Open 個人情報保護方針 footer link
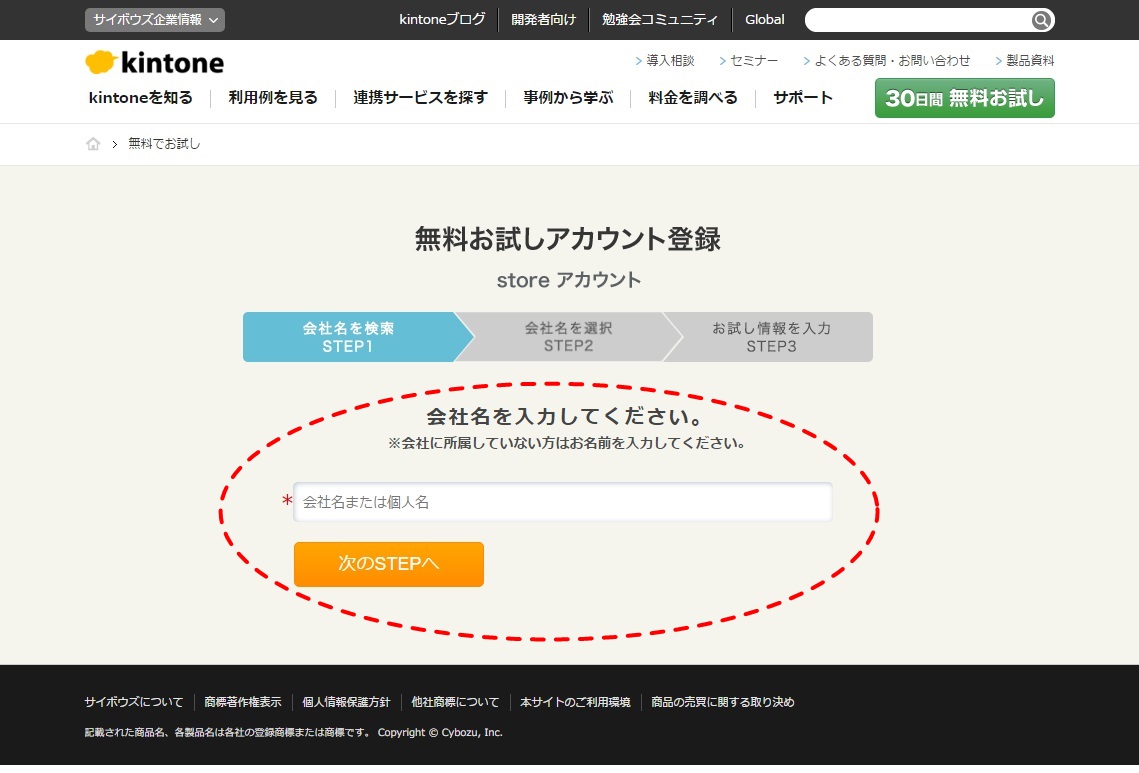This screenshot has height=773, width=1139. [x=346, y=703]
